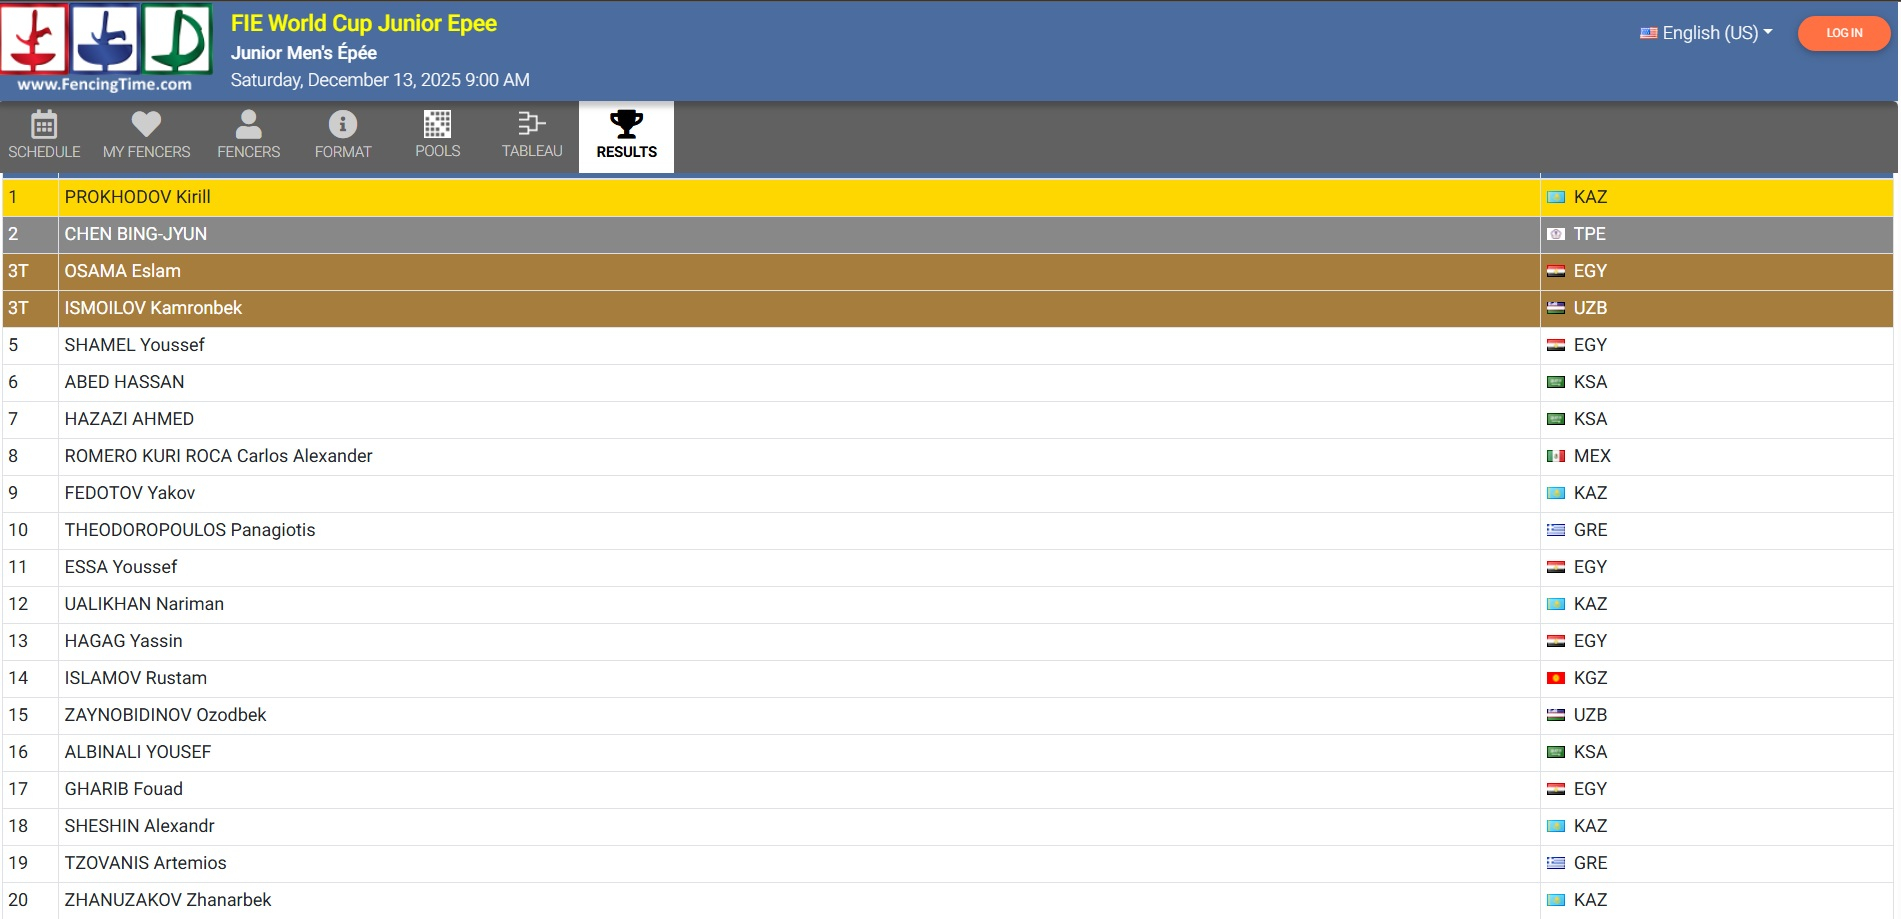This screenshot has height=919, width=1901.
Task: Click the FencingTime.com logo
Action: coord(106,48)
